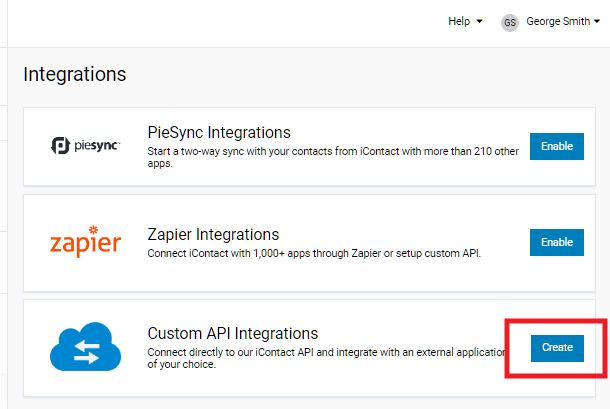Open the George Smith account menu

click(x=563, y=21)
